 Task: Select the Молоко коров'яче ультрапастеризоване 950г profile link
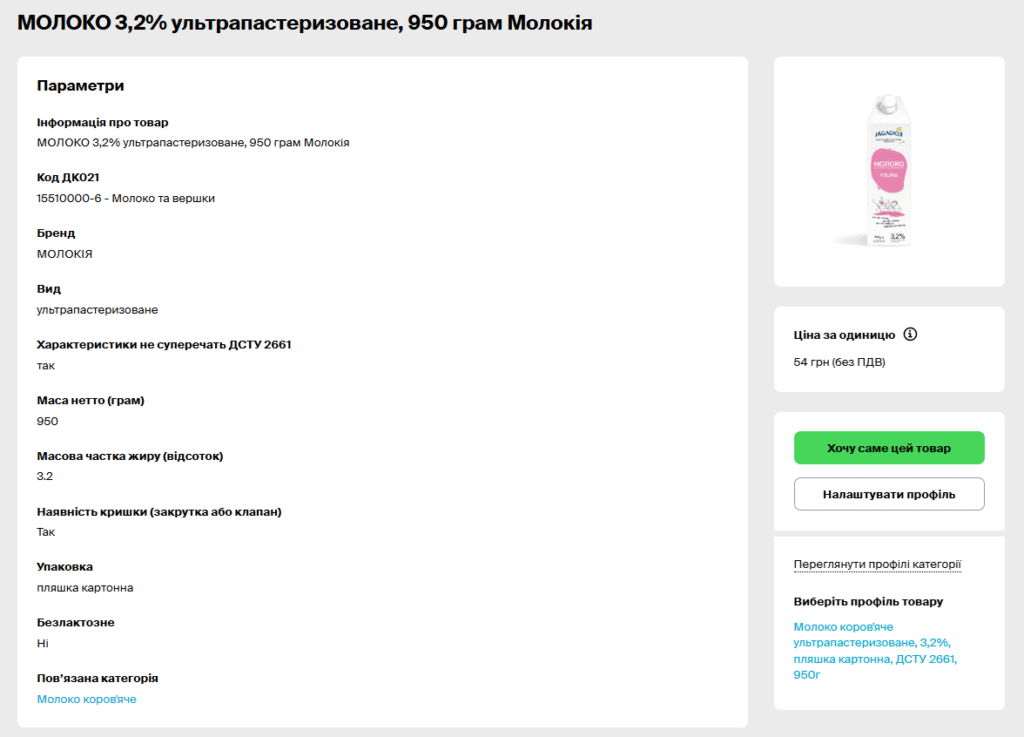coord(876,650)
